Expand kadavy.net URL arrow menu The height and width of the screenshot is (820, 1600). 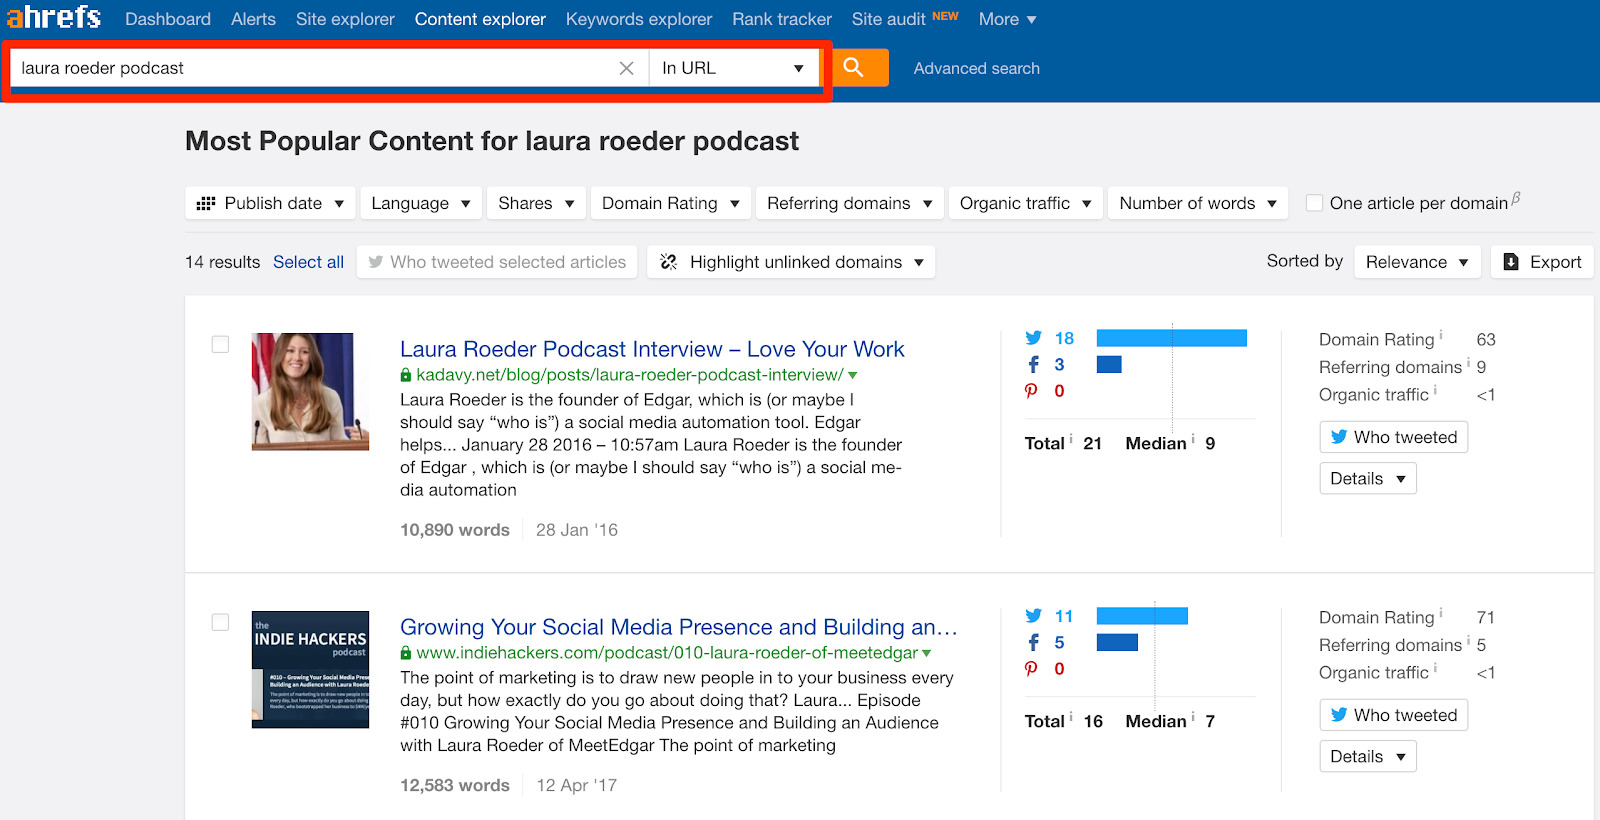(x=853, y=376)
